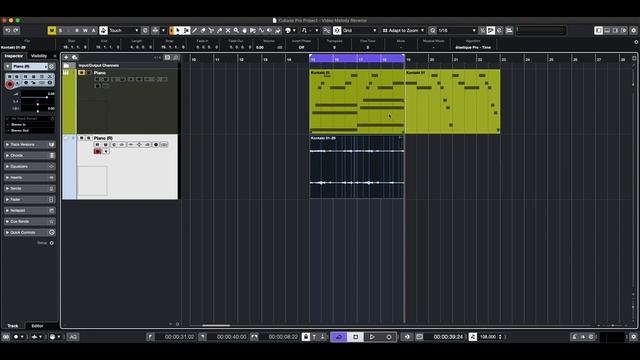The image size is (640, 360).
Task: Select the Zoom magnifier tool
Action: tap(236, 31)
